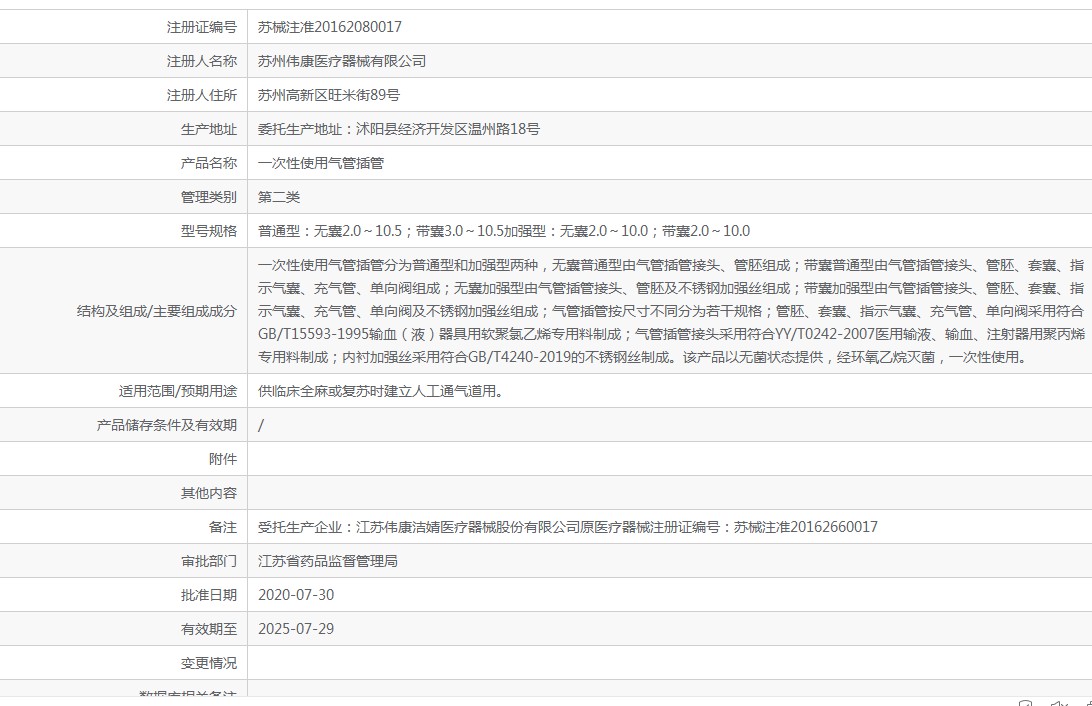Select remark text mentioning 江苏伟康洁婧医疗器械股份有限公司
Viewport: 1092px width, 706px height.
point(568,527)
